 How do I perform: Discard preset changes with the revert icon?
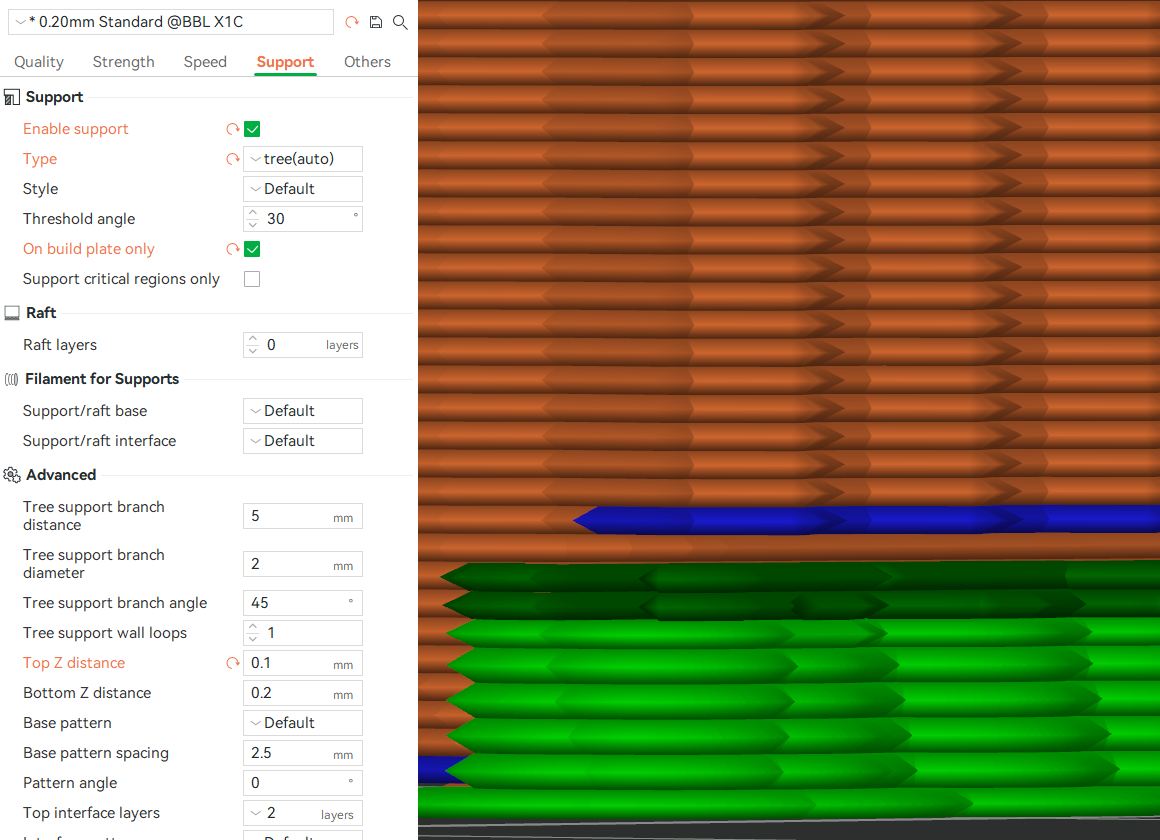(x=352, y=21)
